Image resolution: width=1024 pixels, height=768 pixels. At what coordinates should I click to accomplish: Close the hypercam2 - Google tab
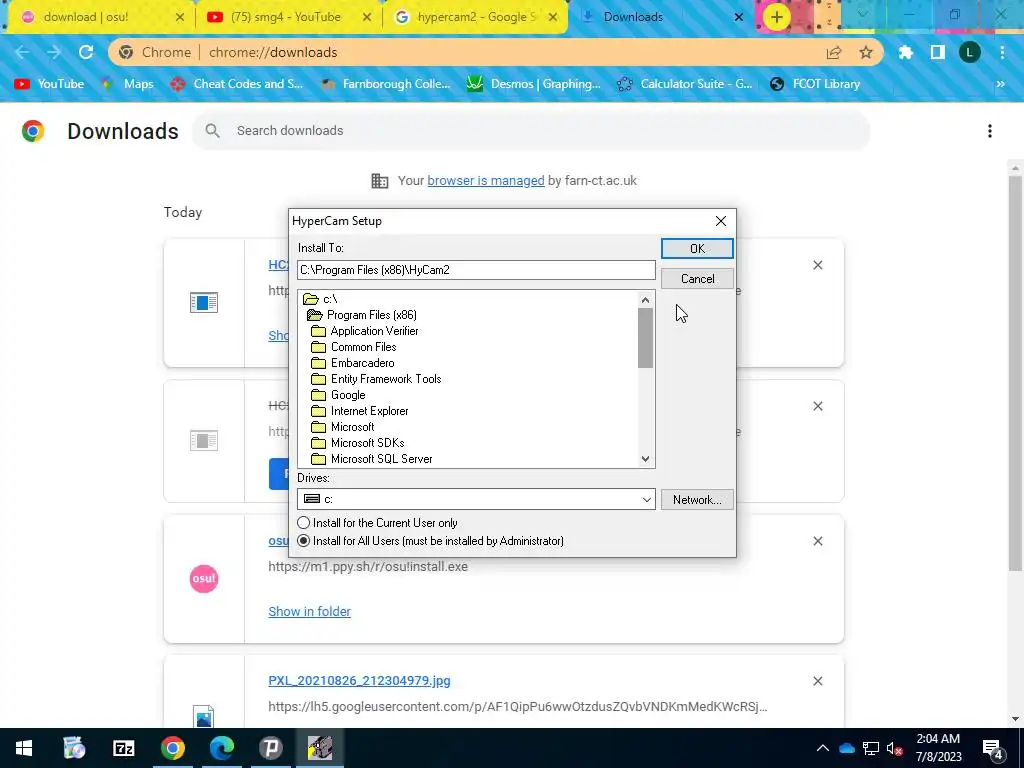pos(553,17)
